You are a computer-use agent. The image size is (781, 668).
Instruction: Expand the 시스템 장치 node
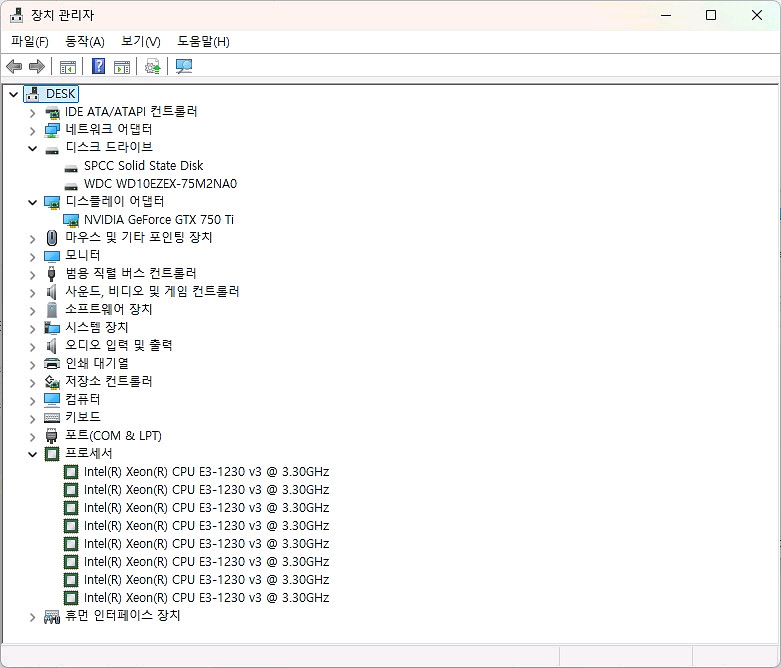(x=32, y=329)
